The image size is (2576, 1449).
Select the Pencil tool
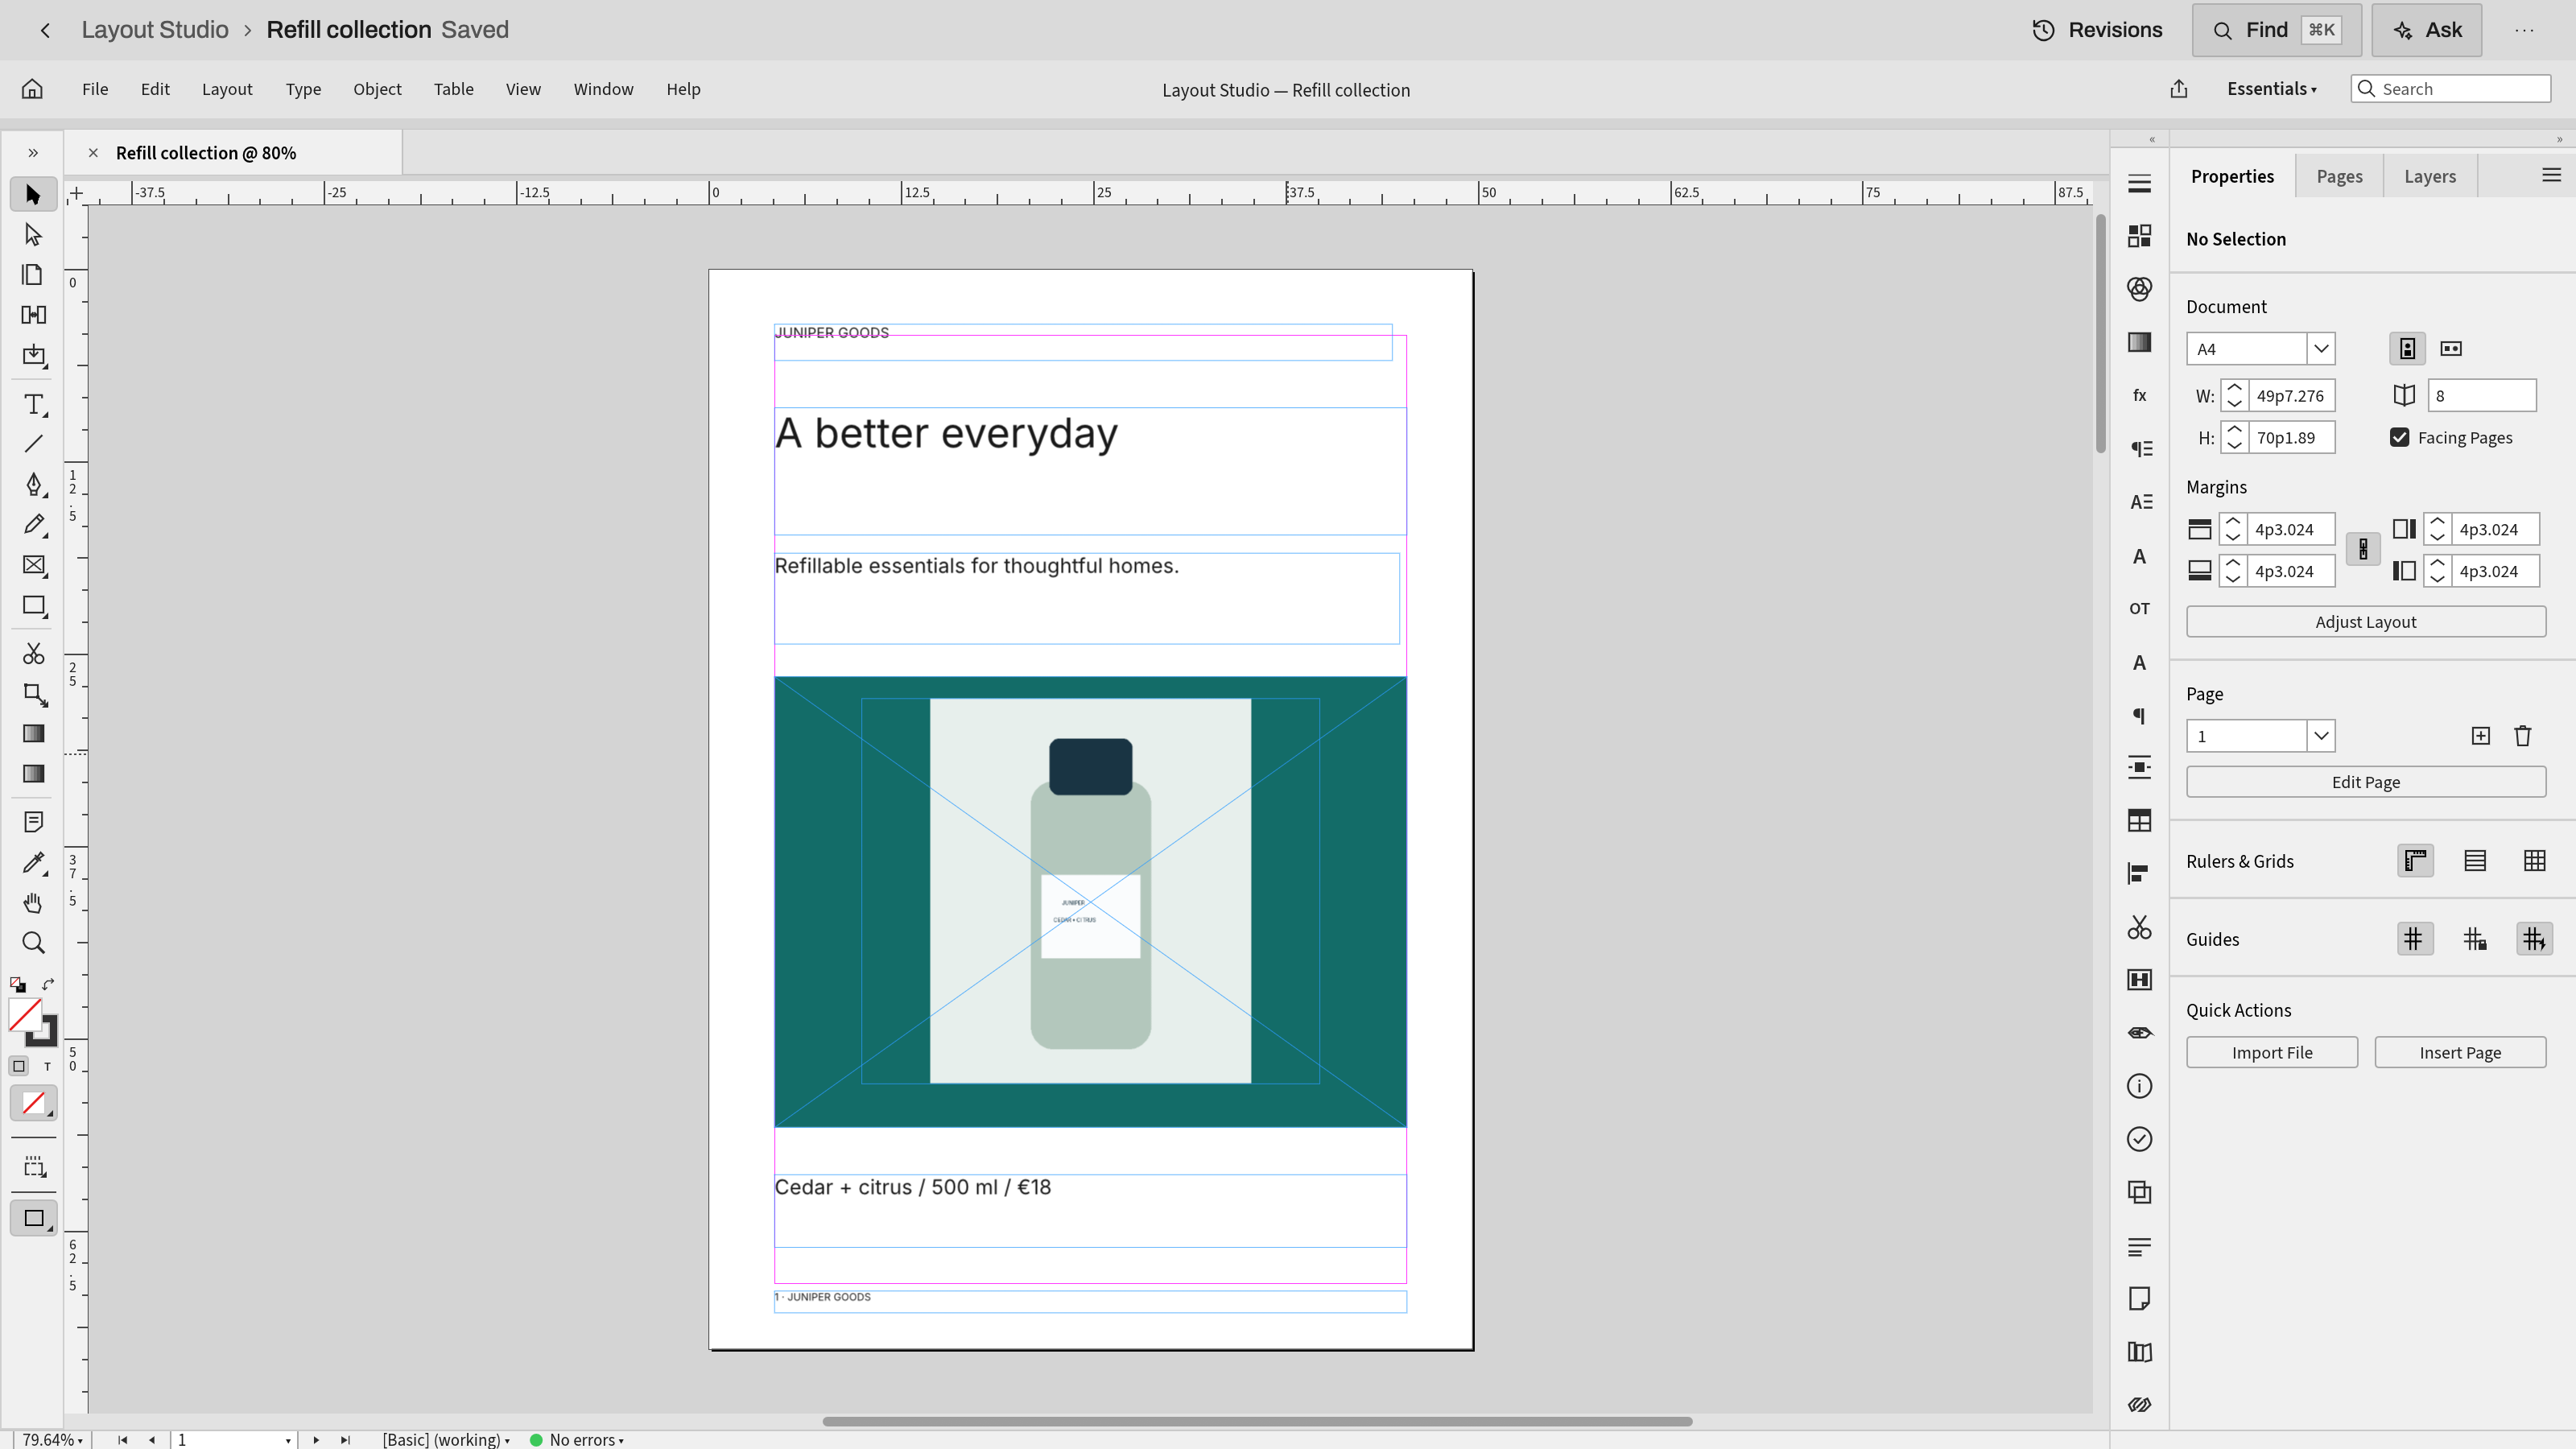[33, 525]
